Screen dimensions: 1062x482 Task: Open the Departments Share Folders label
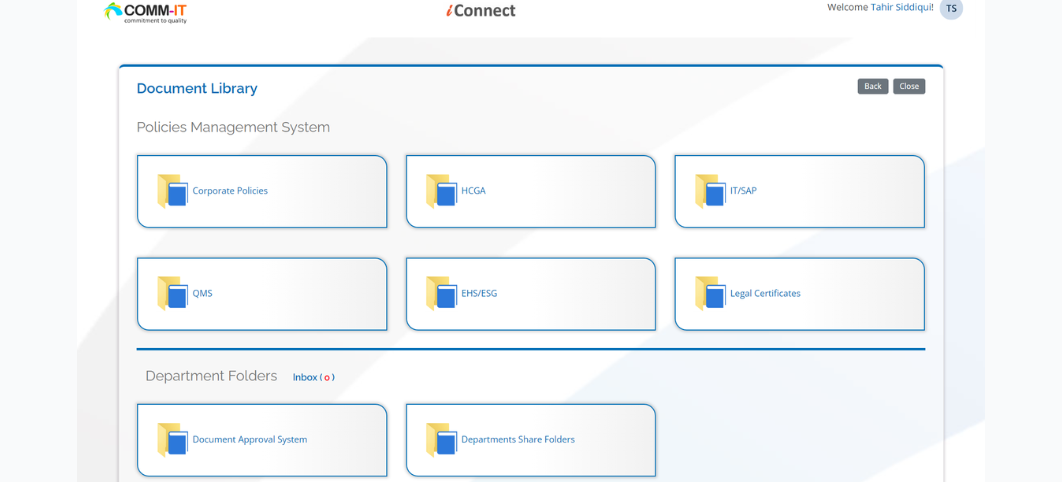[x=518, y=440]
